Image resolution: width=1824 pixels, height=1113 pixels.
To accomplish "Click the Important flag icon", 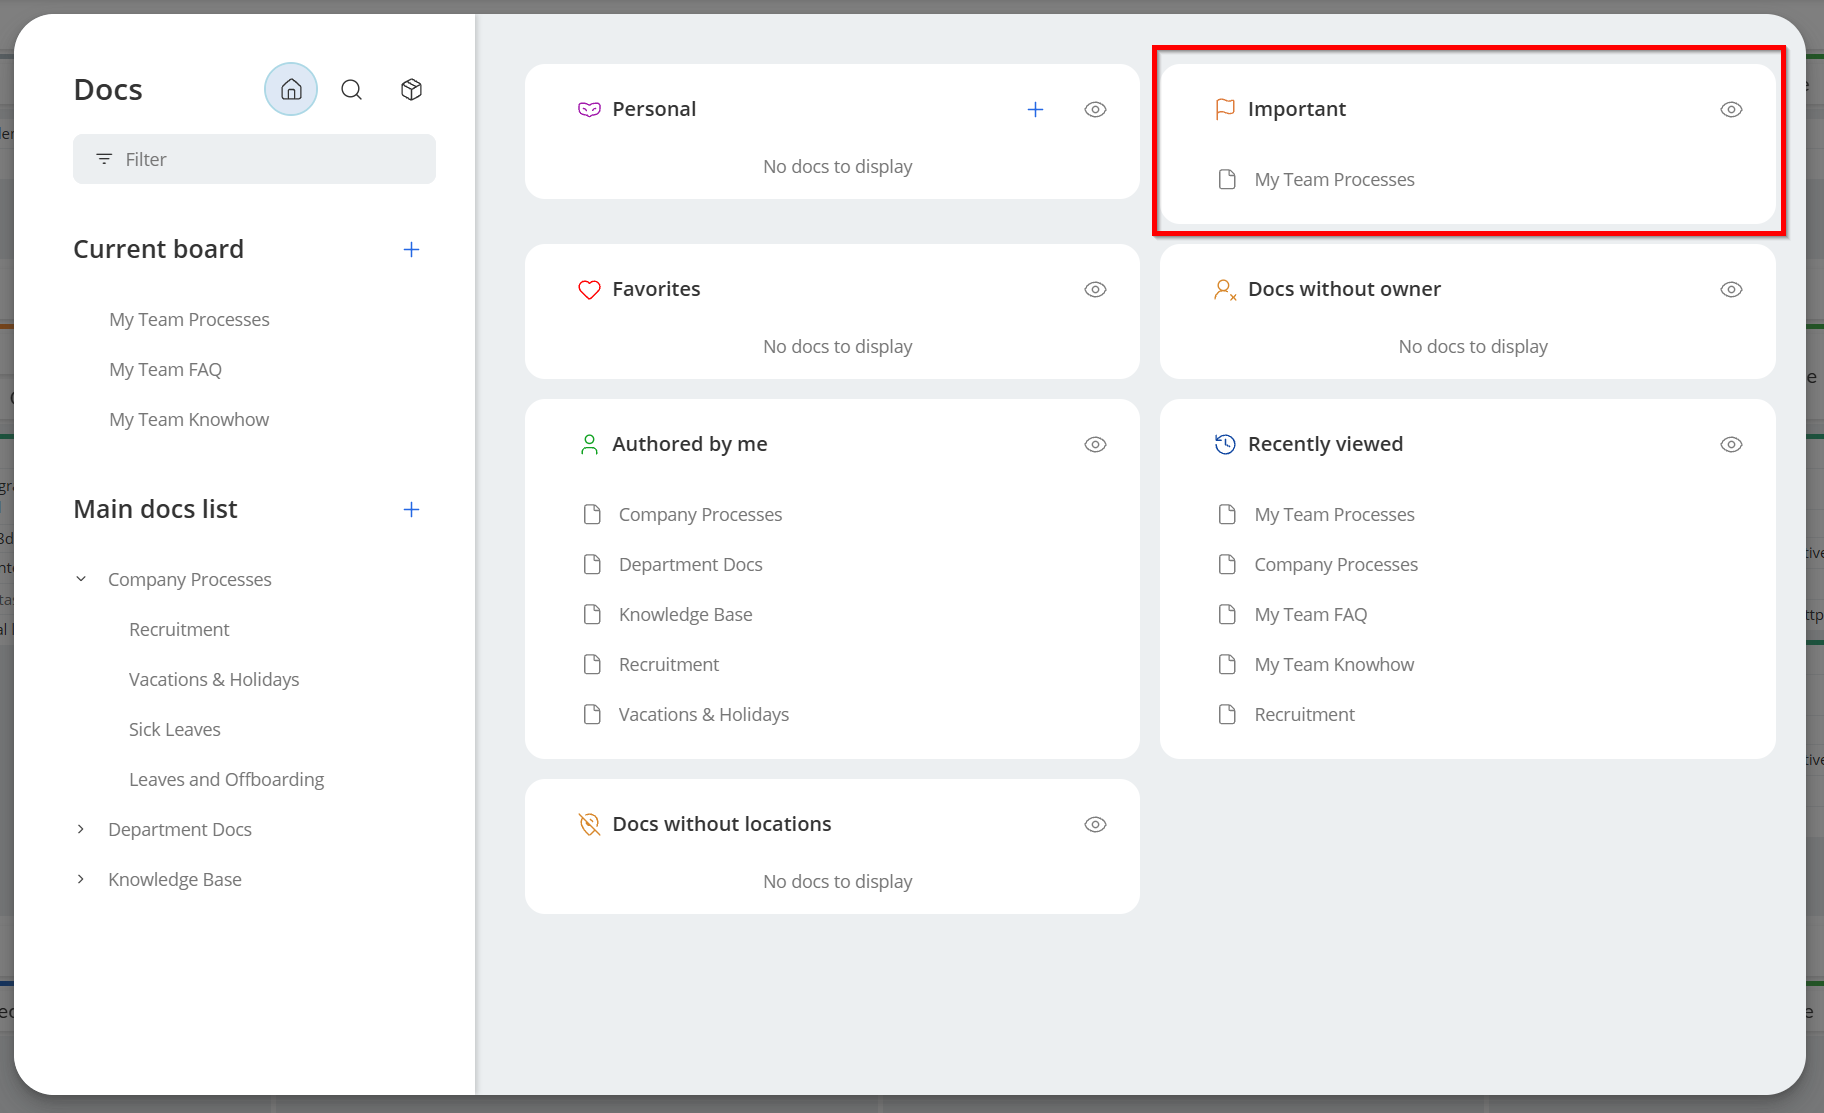I will point(1225,109).
